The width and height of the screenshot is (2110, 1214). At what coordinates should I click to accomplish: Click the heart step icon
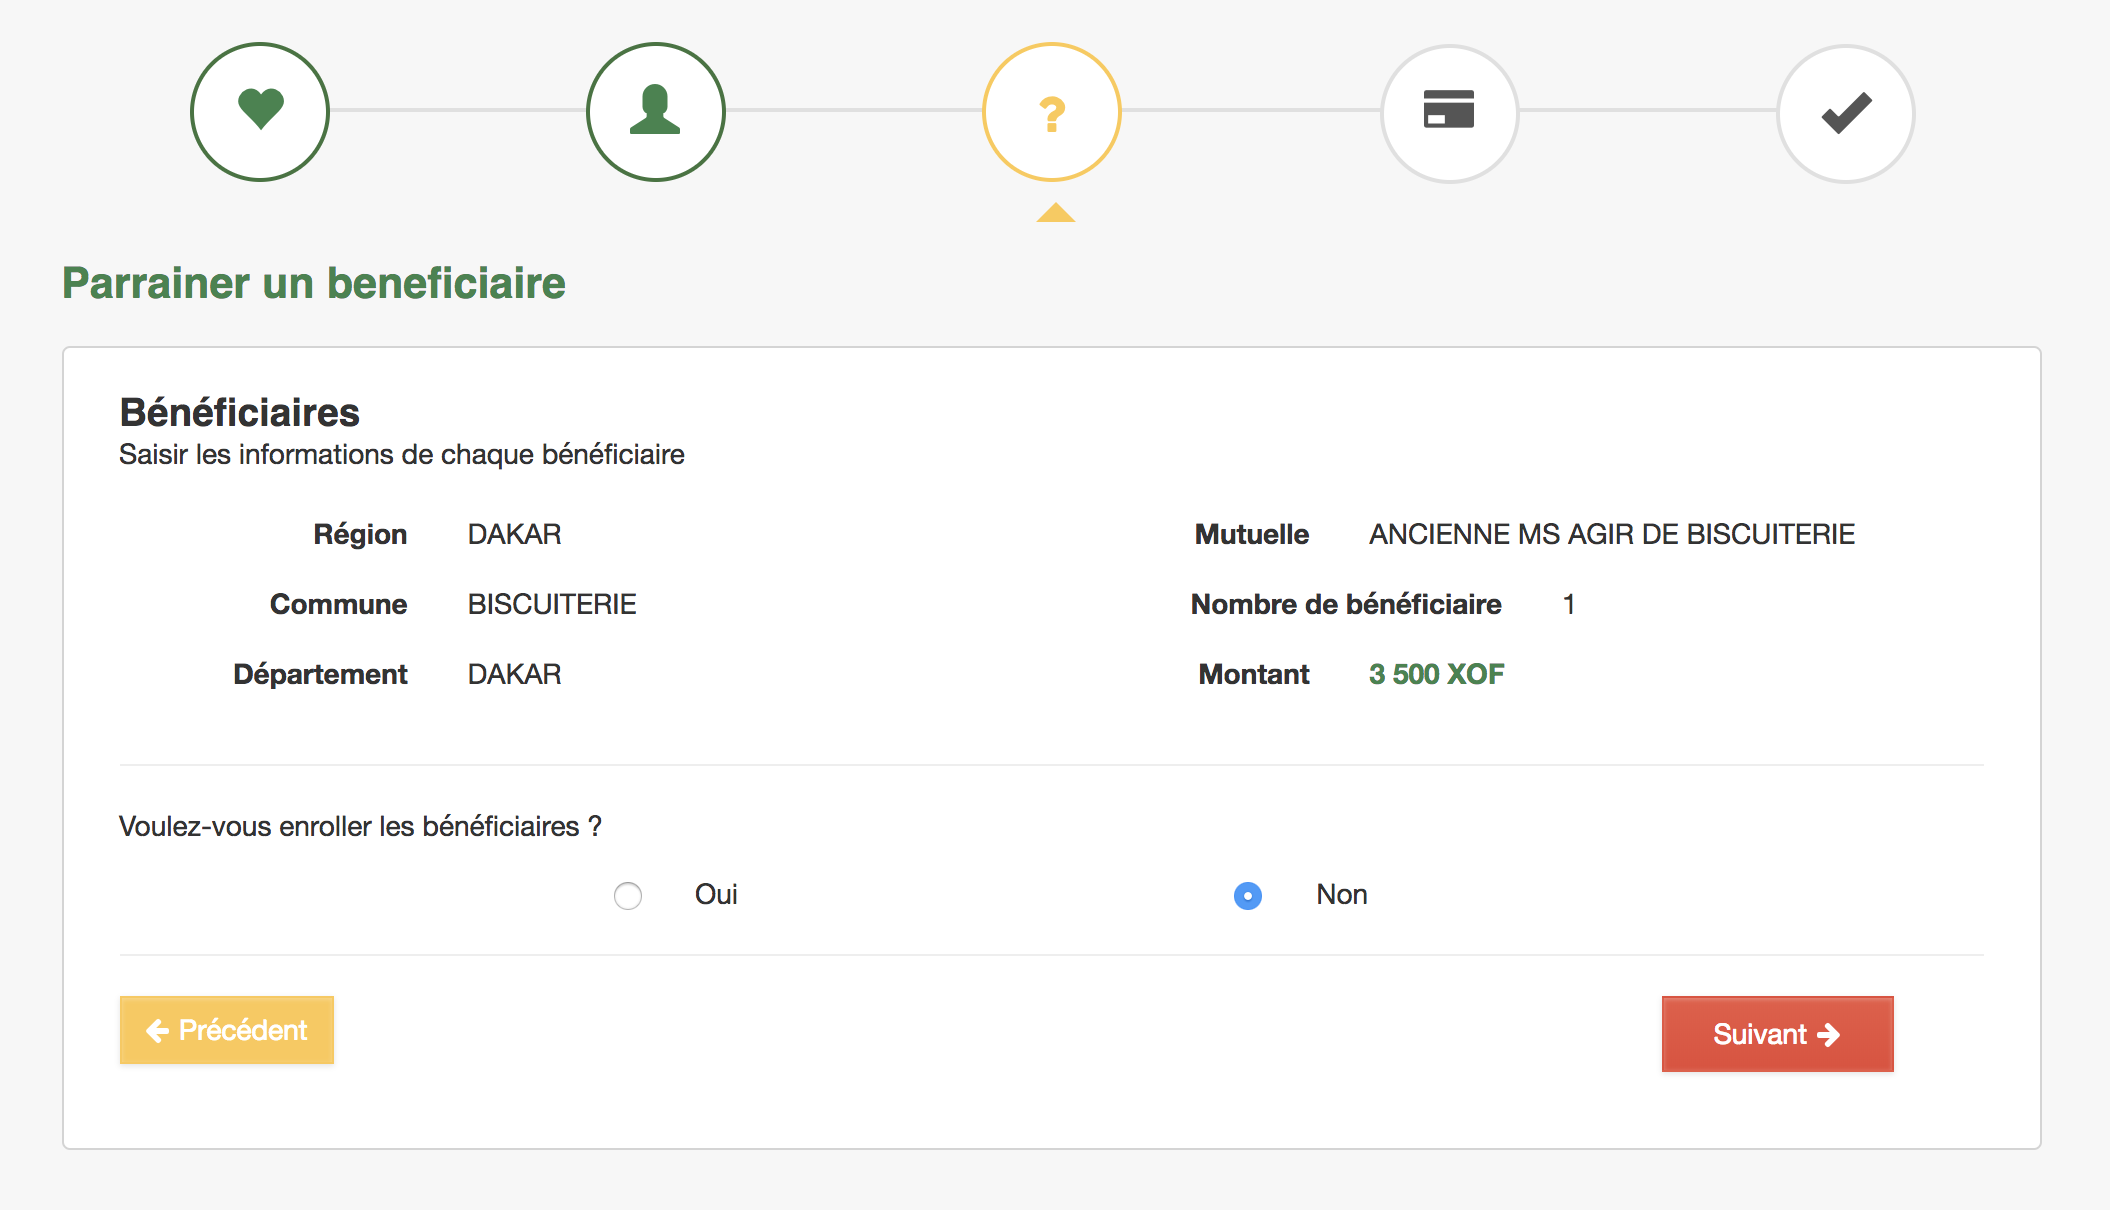260,111
